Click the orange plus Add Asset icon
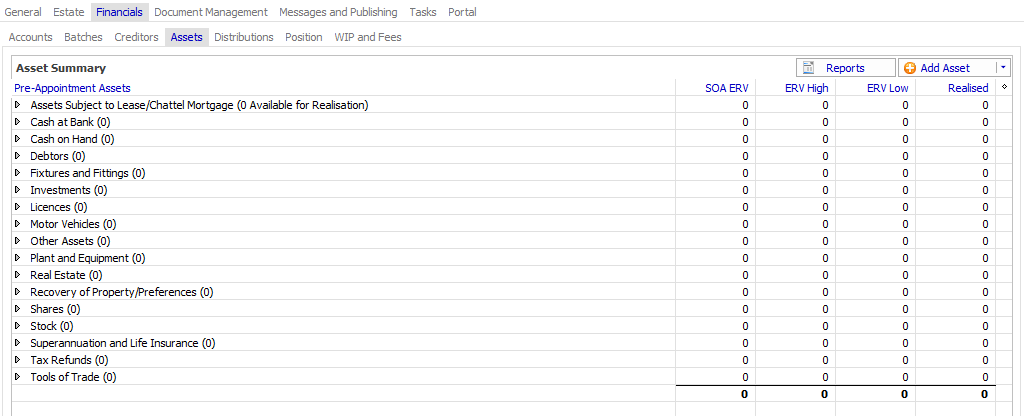 pyautogui.click(x=909, y=68)
